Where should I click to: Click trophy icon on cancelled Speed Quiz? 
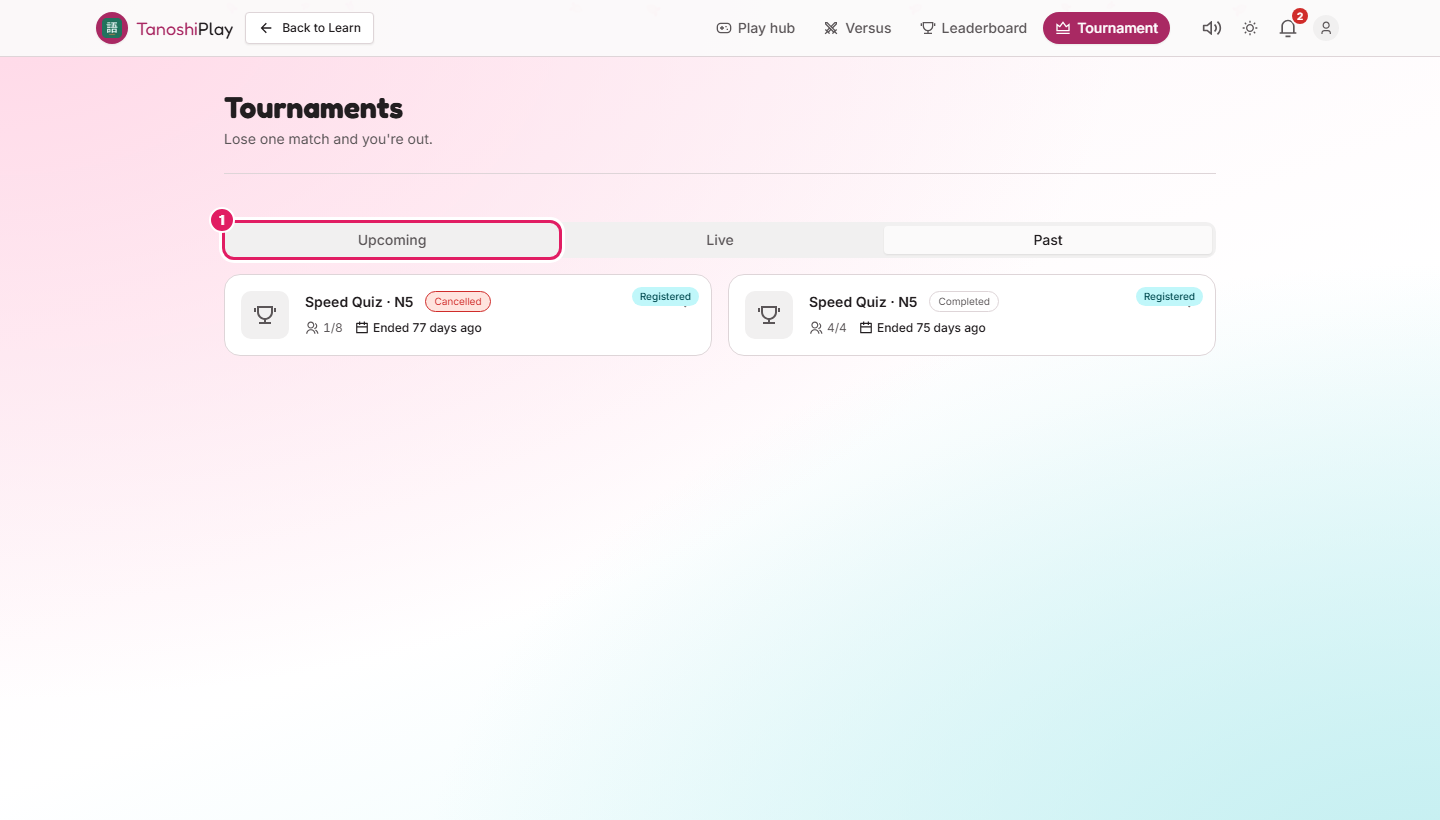tap(265, 315)
